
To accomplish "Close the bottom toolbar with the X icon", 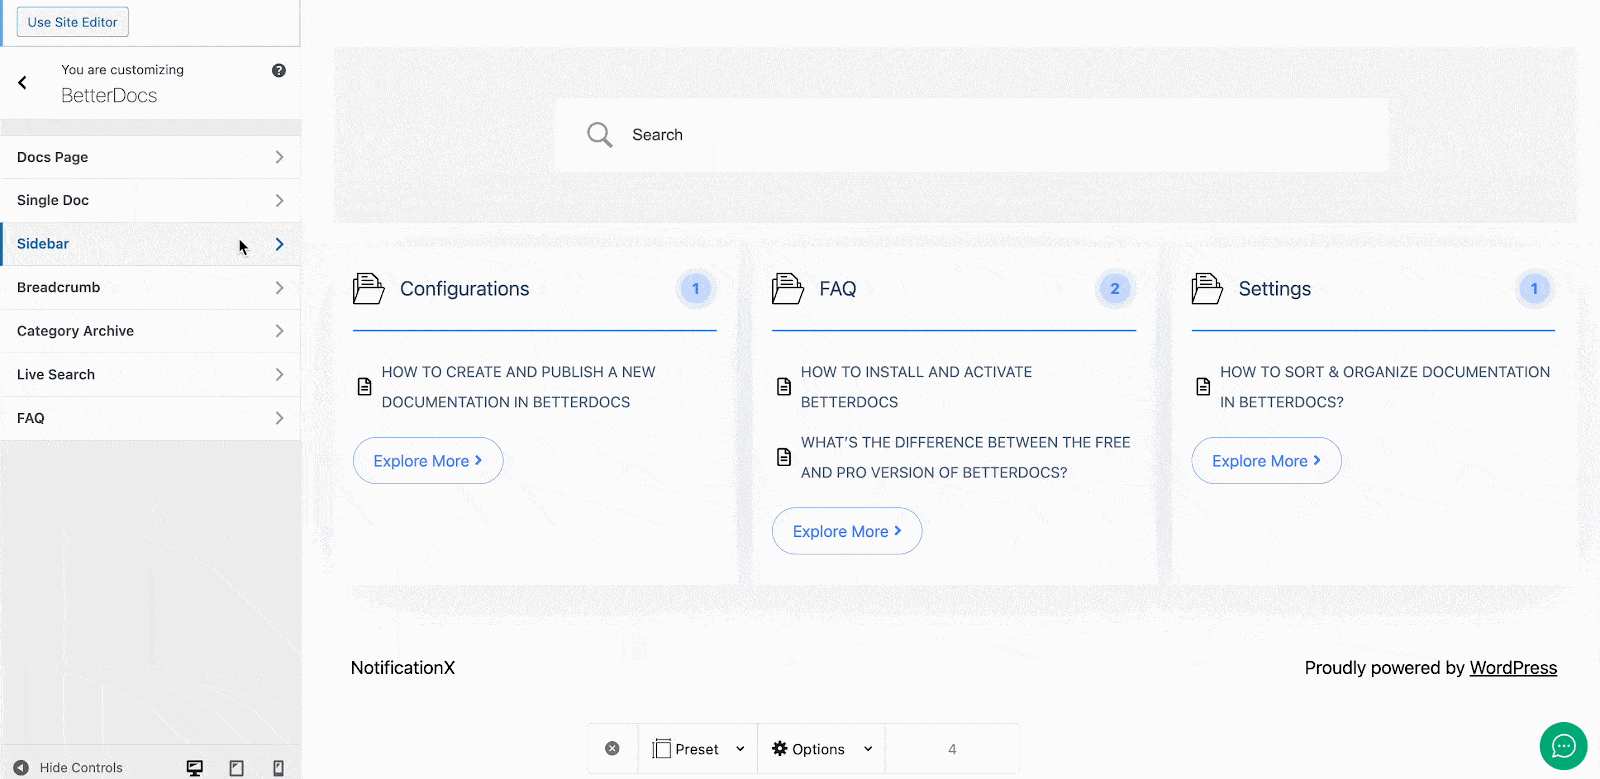I will pos(613,749).
